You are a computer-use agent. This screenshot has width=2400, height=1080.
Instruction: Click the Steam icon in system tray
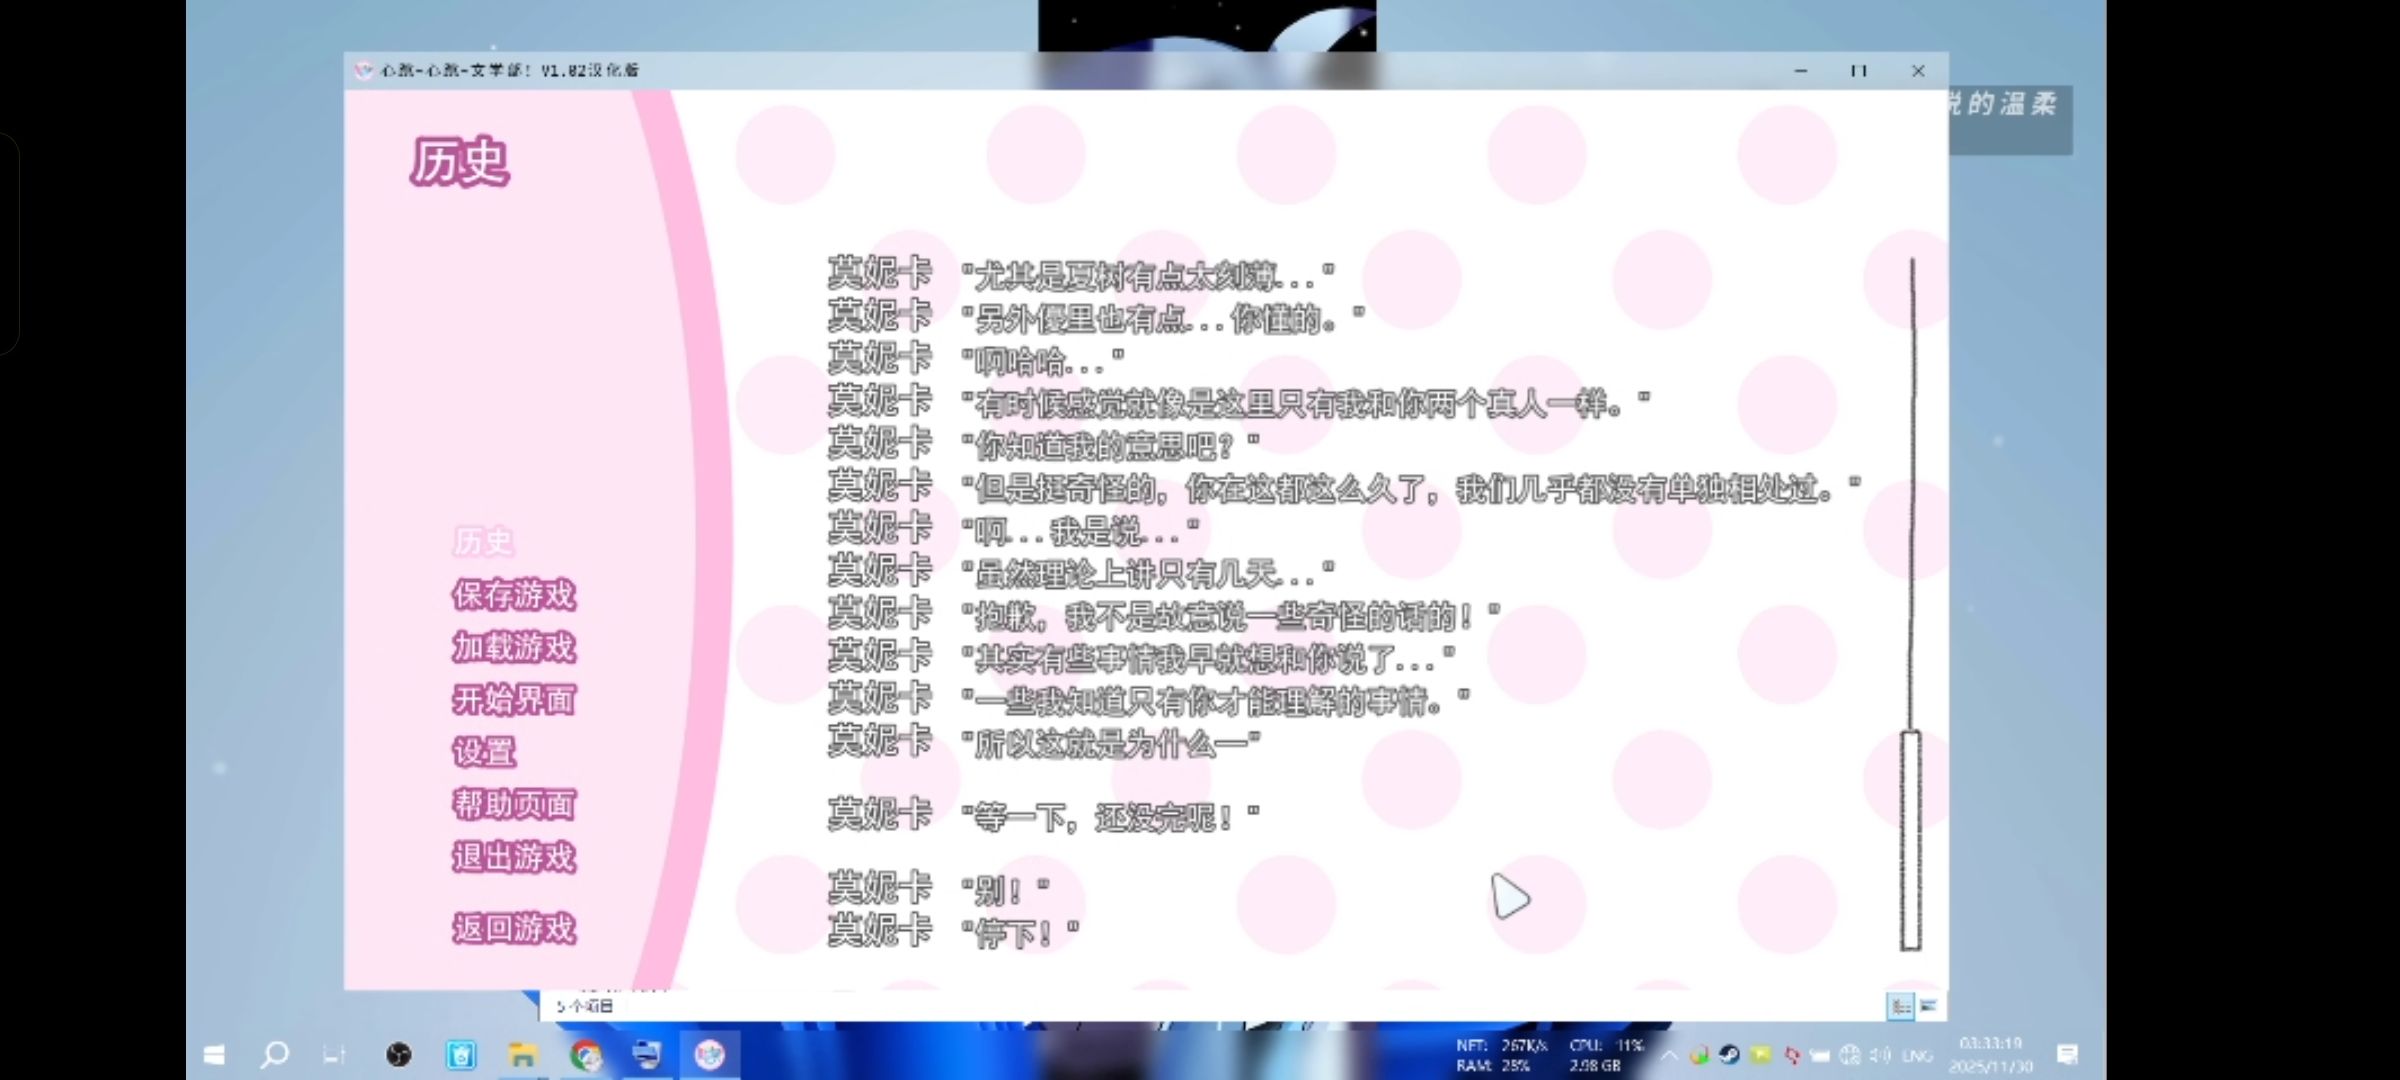point(1729,1055)
